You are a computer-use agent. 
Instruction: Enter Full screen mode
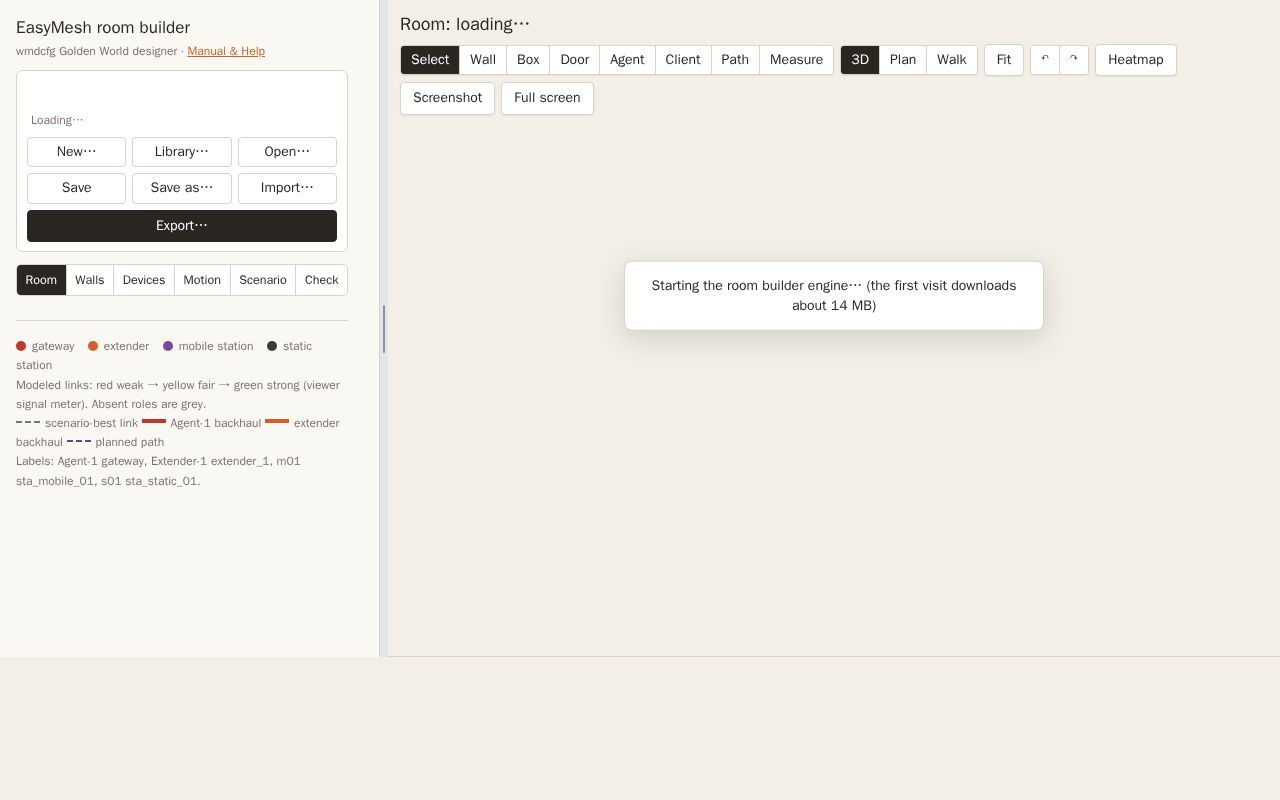pyautogui.click(x=547, y=98)
